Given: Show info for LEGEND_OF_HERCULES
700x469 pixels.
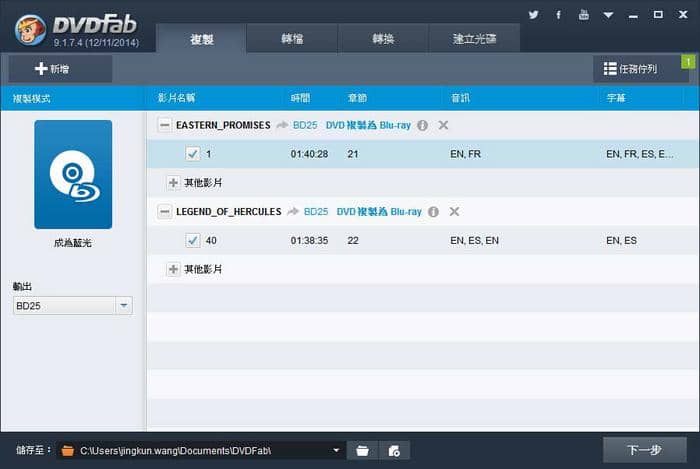Looking at the screenshot, I should (x=433, y=212).
